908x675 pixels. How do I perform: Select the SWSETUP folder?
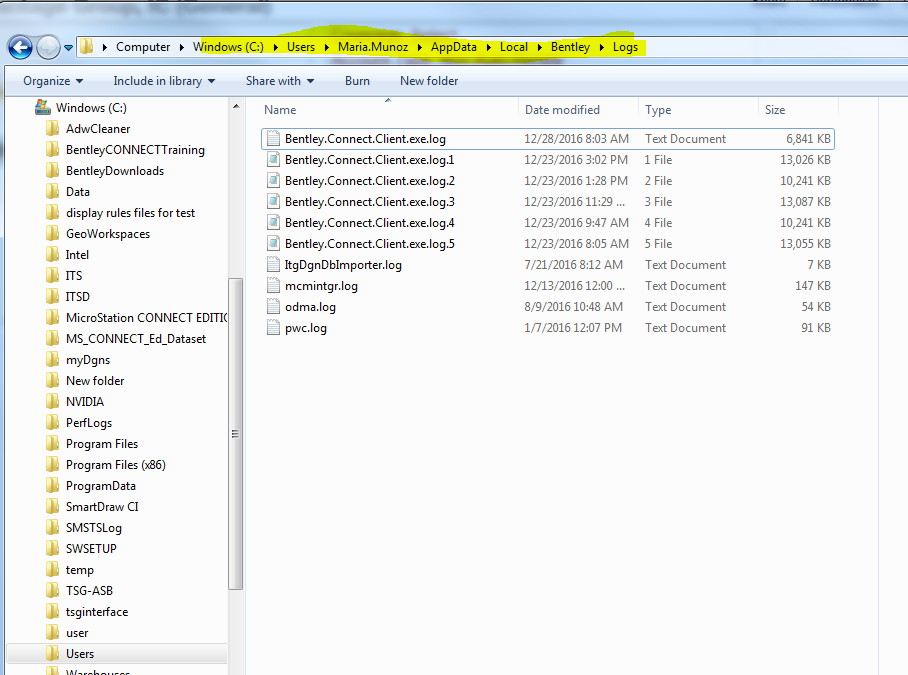click(91, 548)
